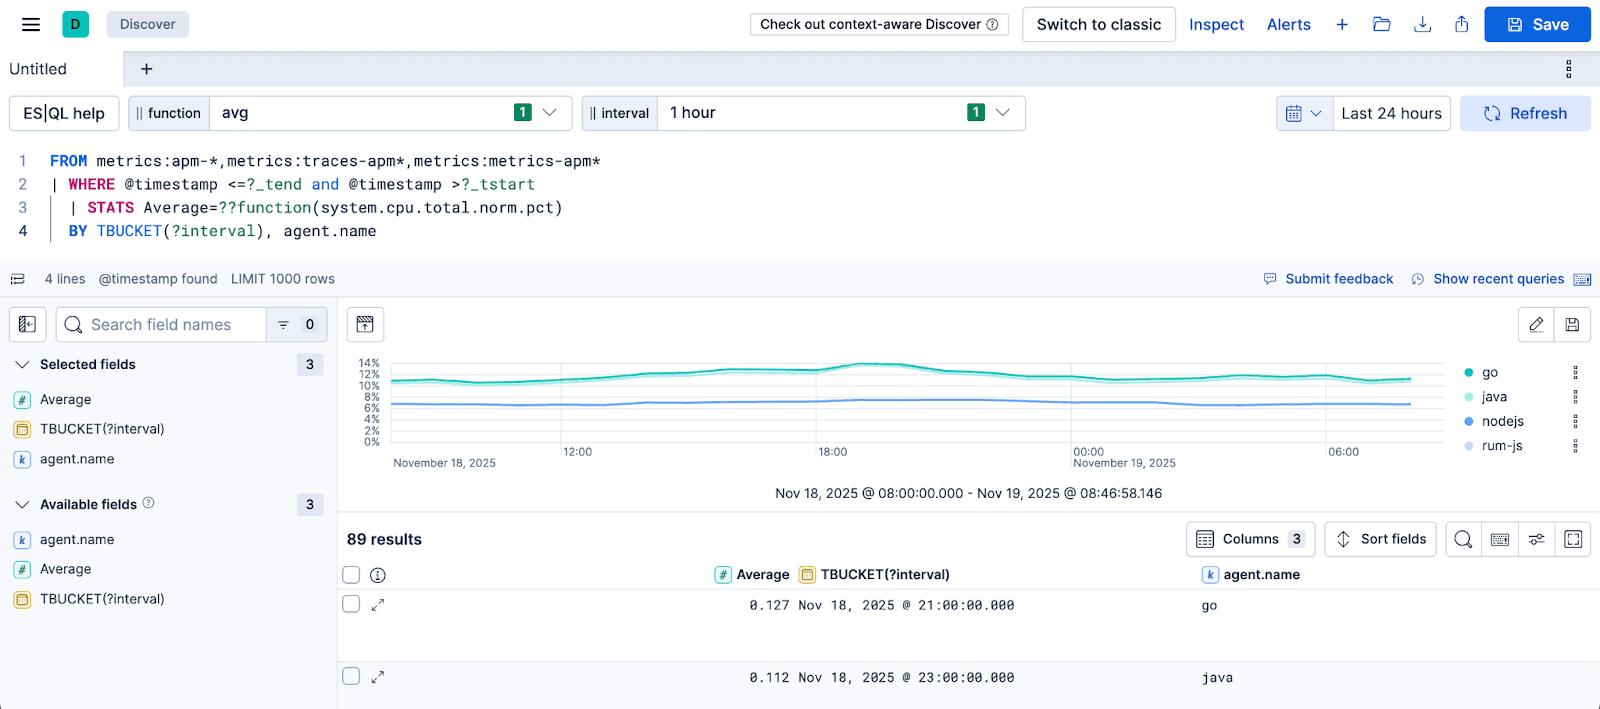
Task: Open Show recent queries link
Action: [1497, 279]
